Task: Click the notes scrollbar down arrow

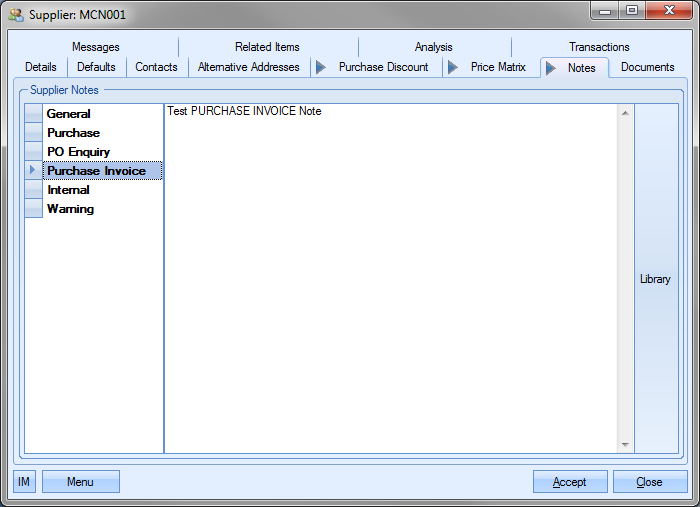Action: (625, 445)
